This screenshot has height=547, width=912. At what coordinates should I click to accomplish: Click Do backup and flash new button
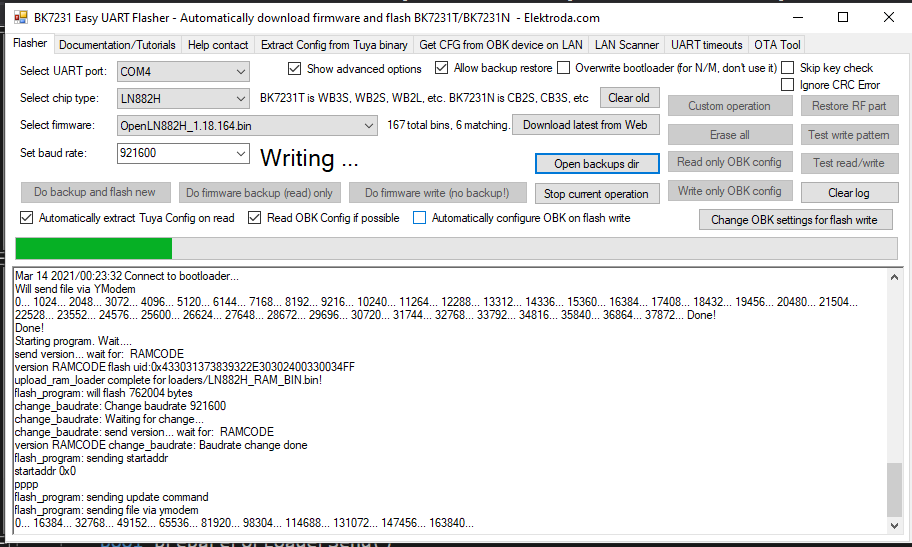tap(95, 192)
